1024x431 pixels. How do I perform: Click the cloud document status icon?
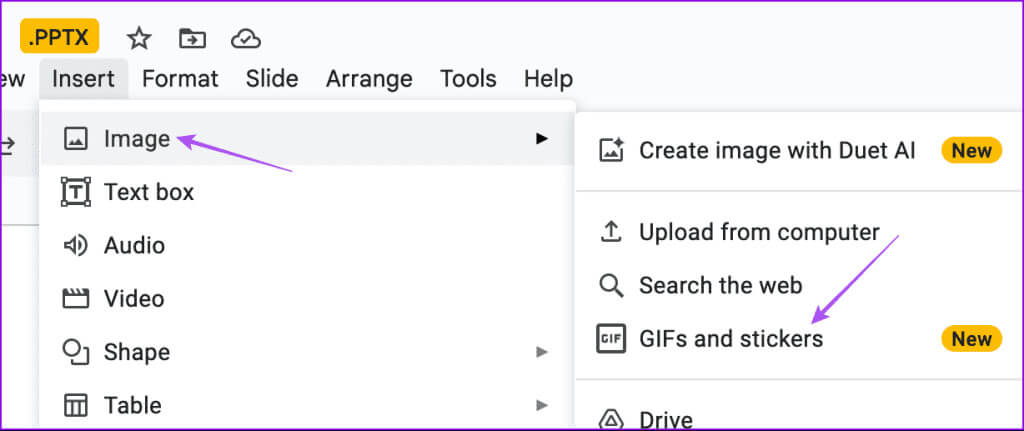[245, 39]
